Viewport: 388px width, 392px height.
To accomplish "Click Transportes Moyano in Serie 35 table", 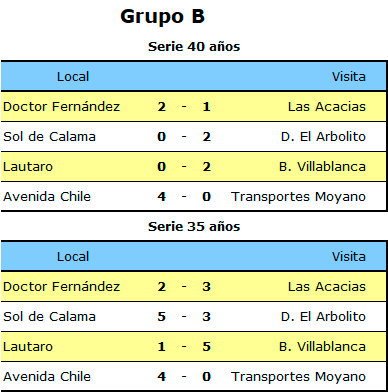I will point(298,377).
